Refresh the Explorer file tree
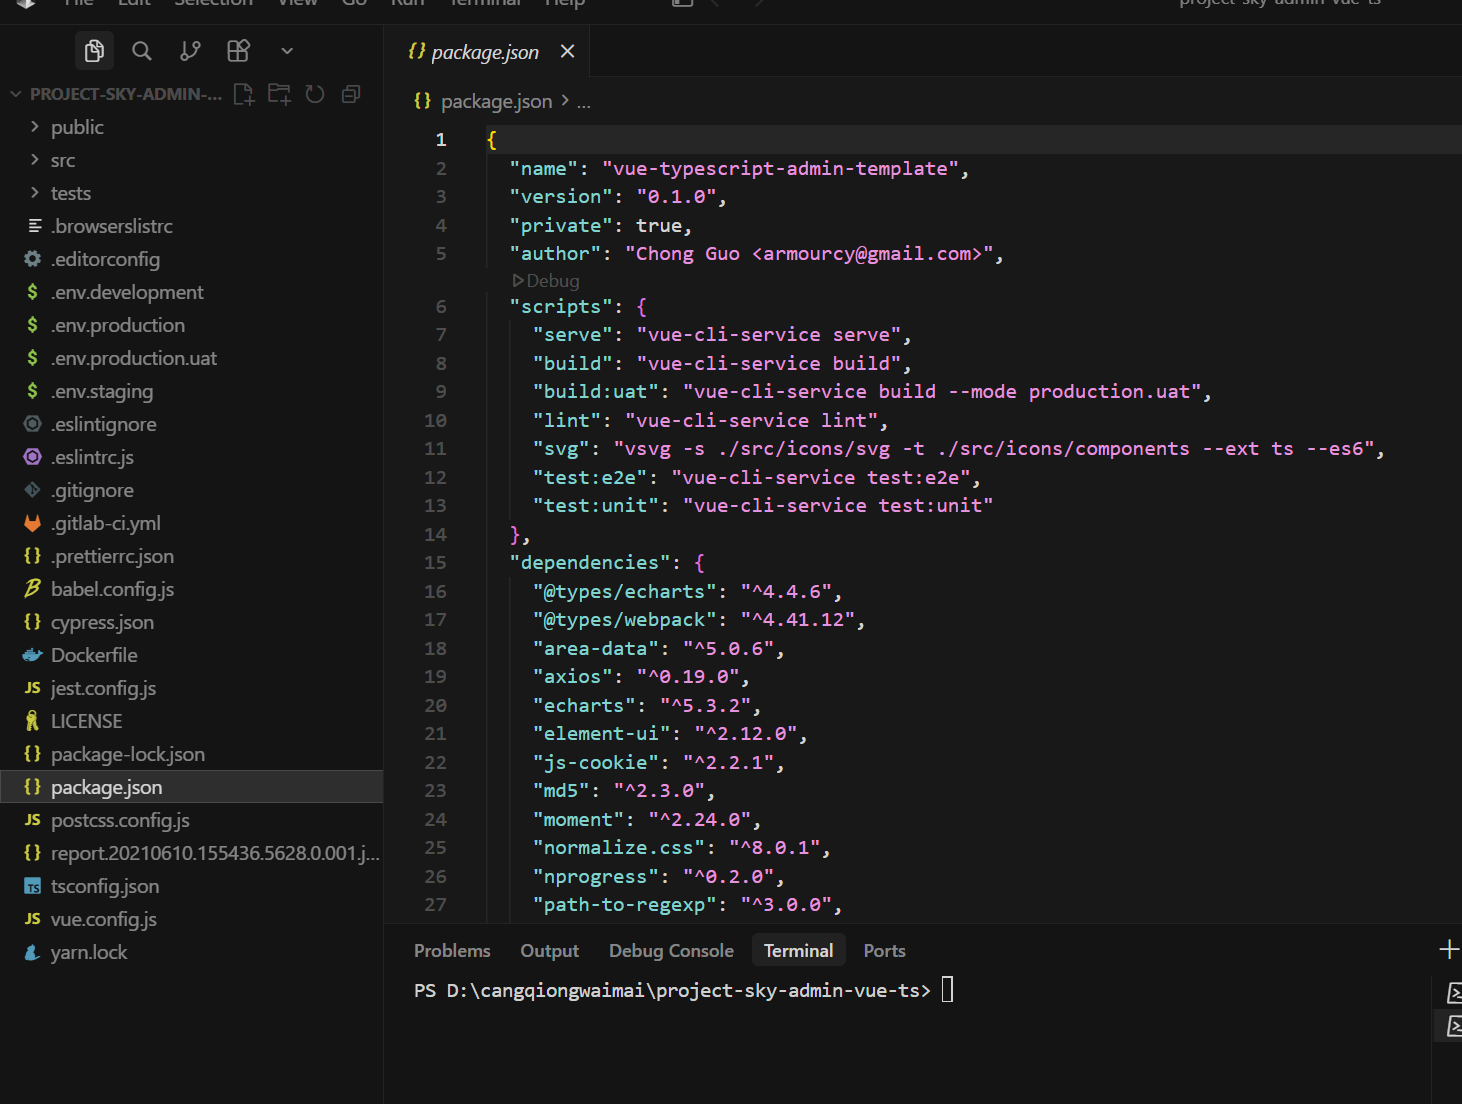The image size is (1462, 1104). pos(315,94)
